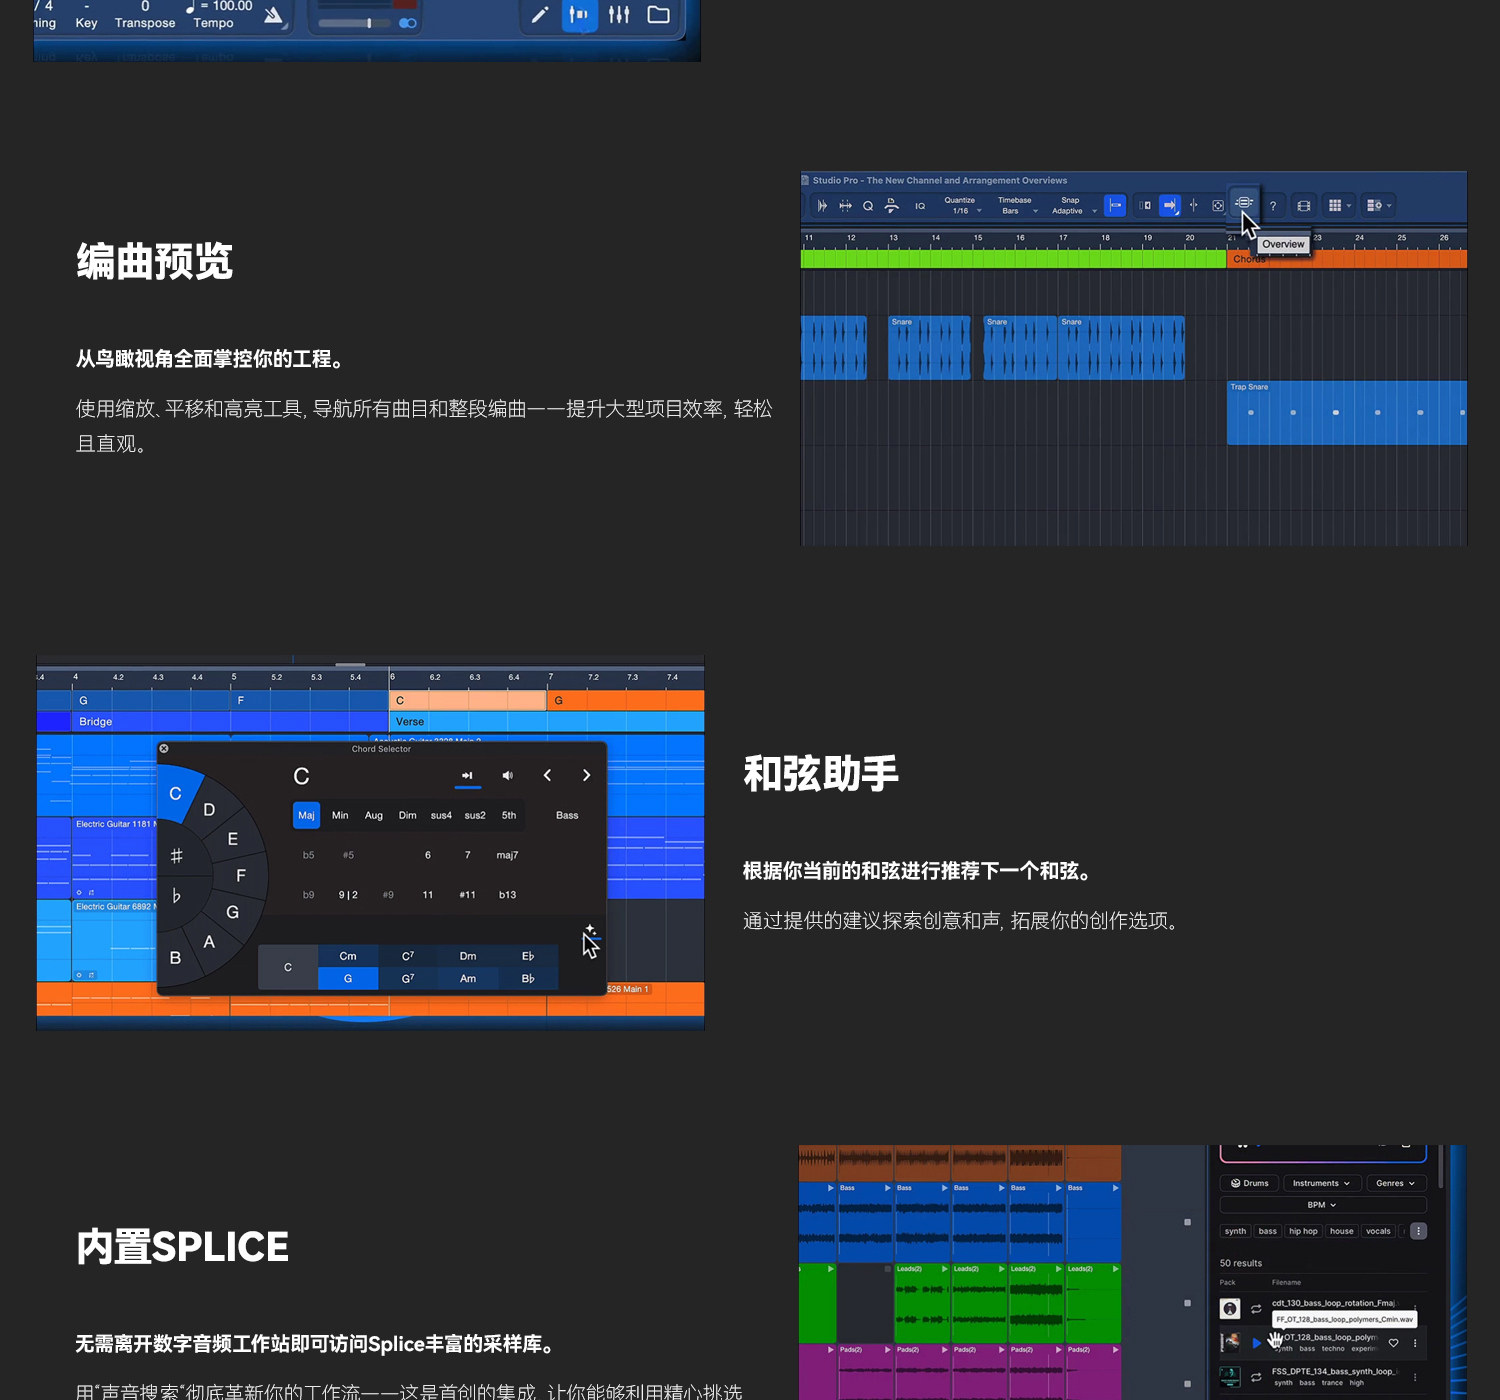Click the strip silence toolbar icon
The image size is (1500, 1400).
[x=845, y=206]
